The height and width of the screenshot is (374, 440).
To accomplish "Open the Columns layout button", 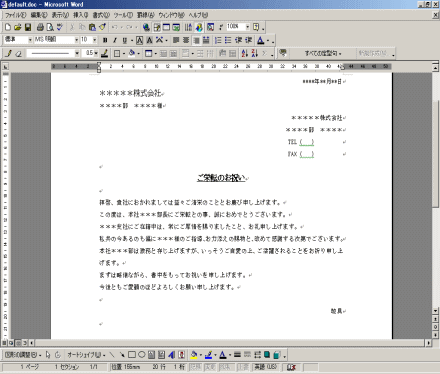I will point(189,27).
